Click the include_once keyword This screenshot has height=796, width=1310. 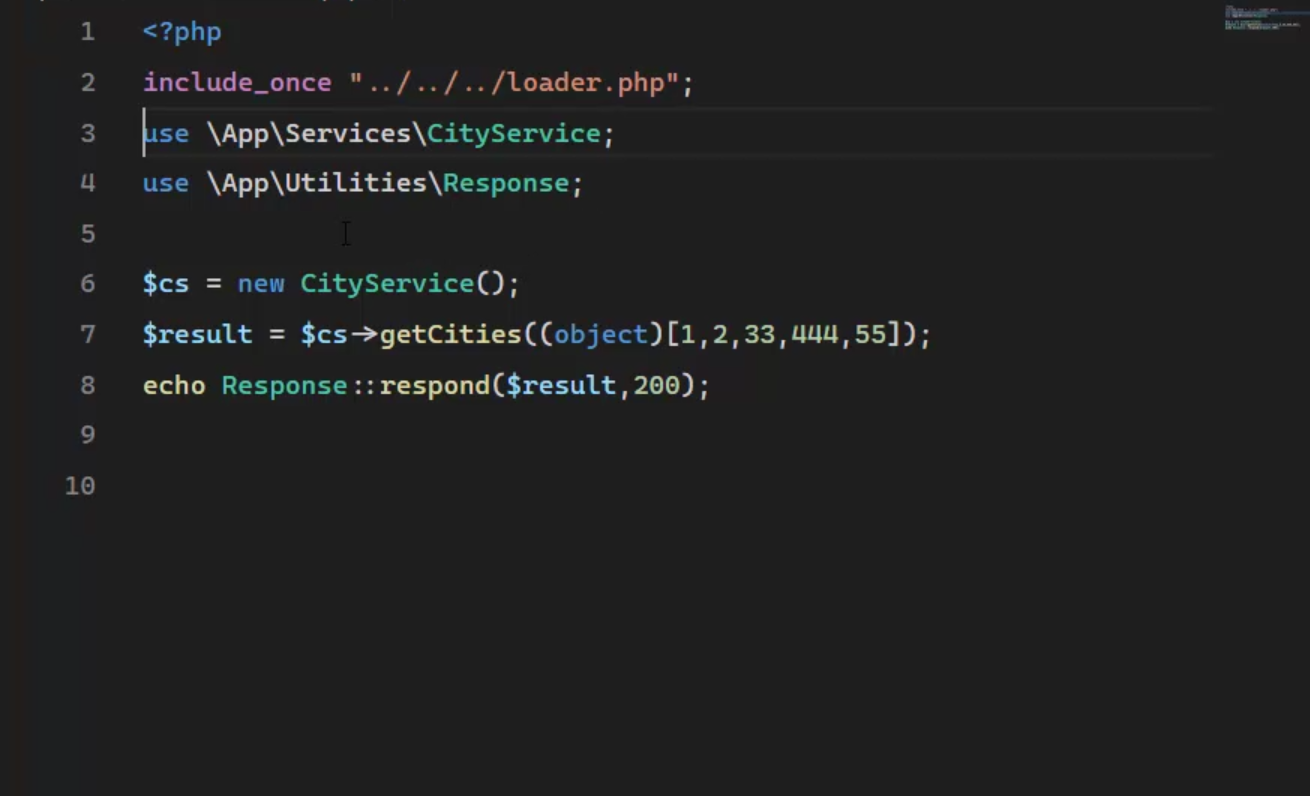click(237, 82)
